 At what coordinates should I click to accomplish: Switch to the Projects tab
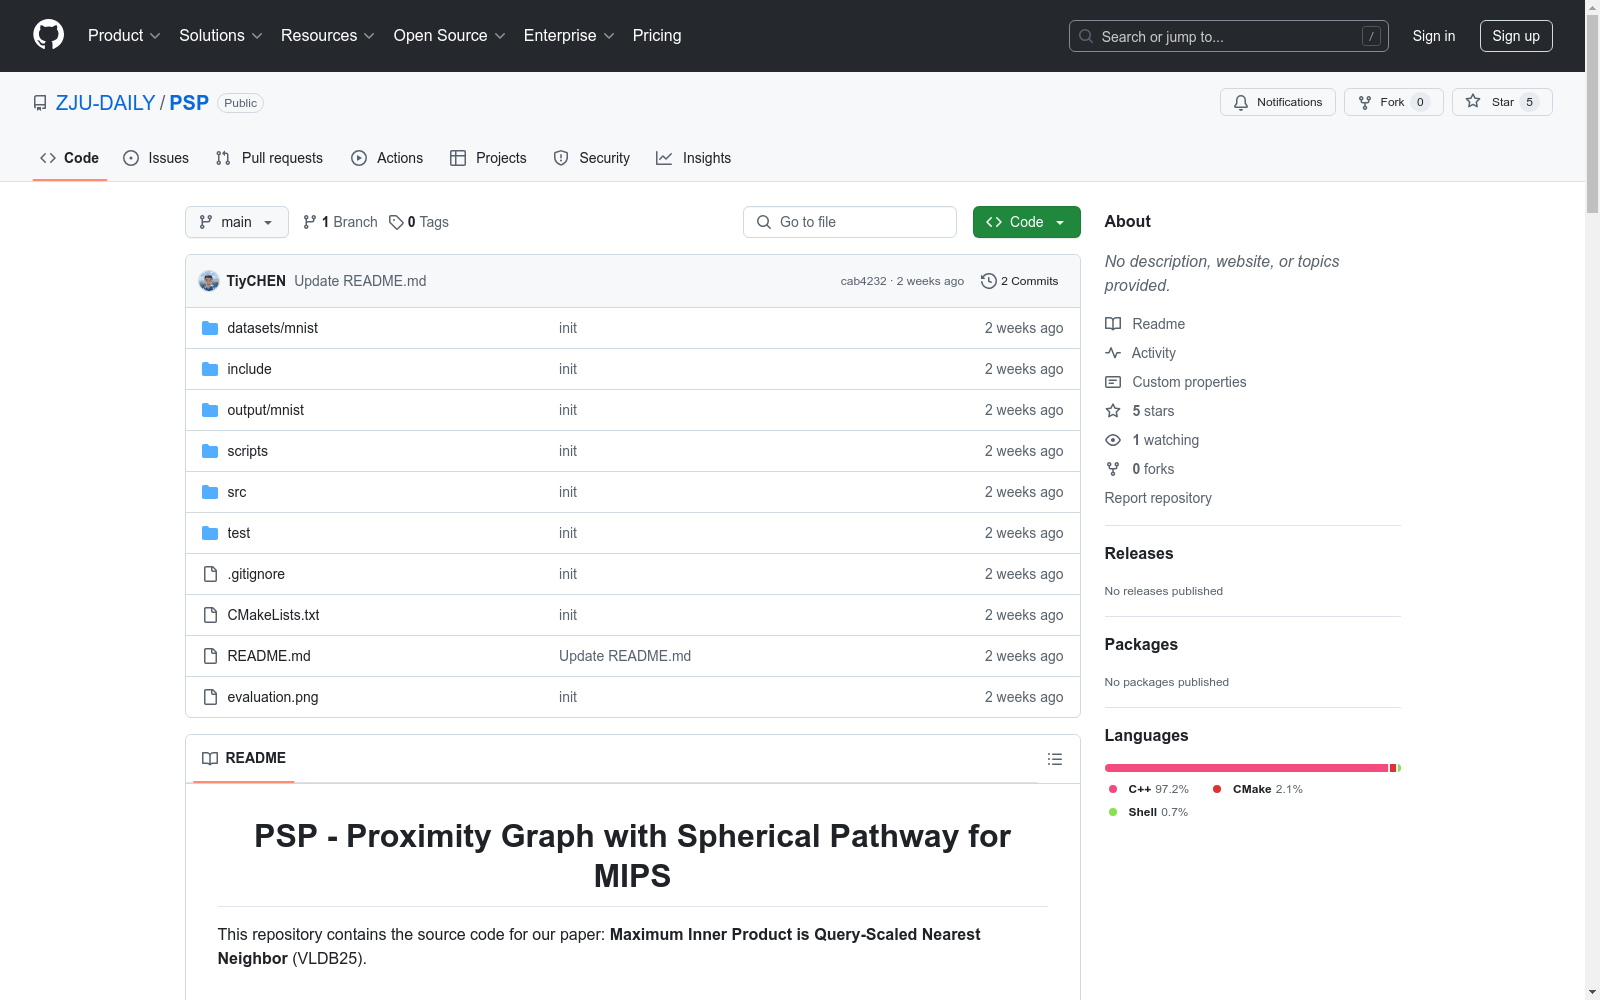click(488, 158)
